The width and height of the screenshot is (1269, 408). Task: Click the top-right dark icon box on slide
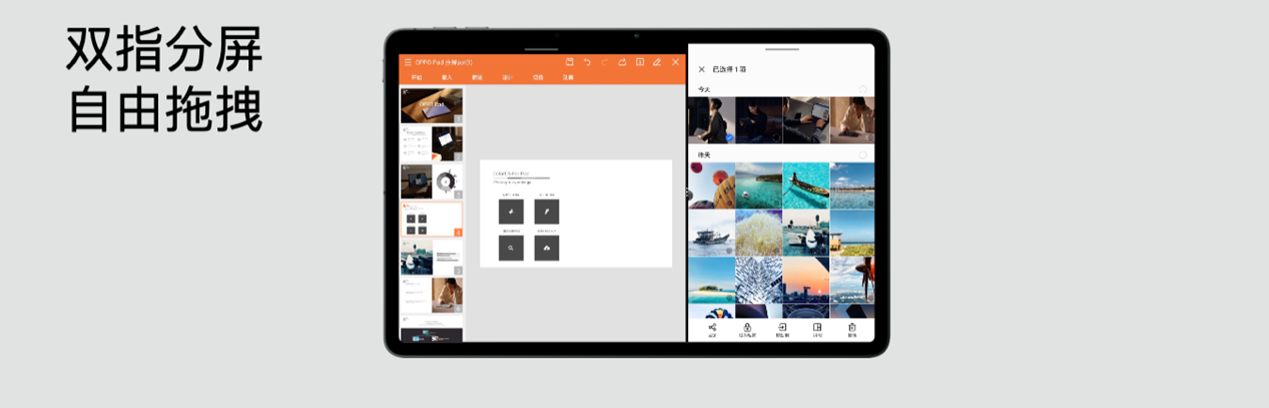(x=546, y=211)
